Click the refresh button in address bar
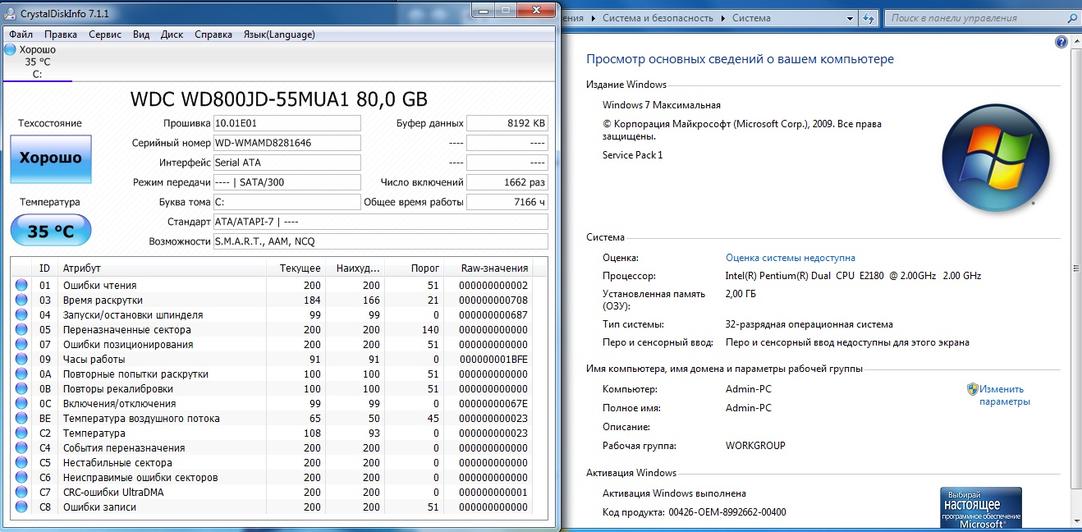This screenshot has height=532, width=1082. pyautogui.click(x=868, y=18)
